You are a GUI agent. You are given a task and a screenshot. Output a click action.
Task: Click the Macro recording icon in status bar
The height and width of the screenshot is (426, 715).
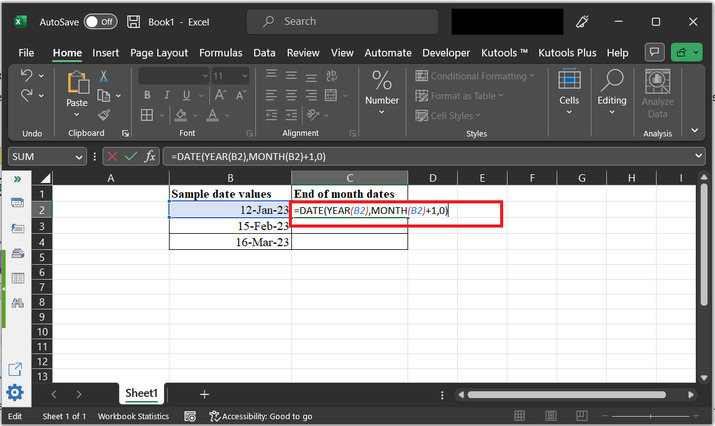190,416
